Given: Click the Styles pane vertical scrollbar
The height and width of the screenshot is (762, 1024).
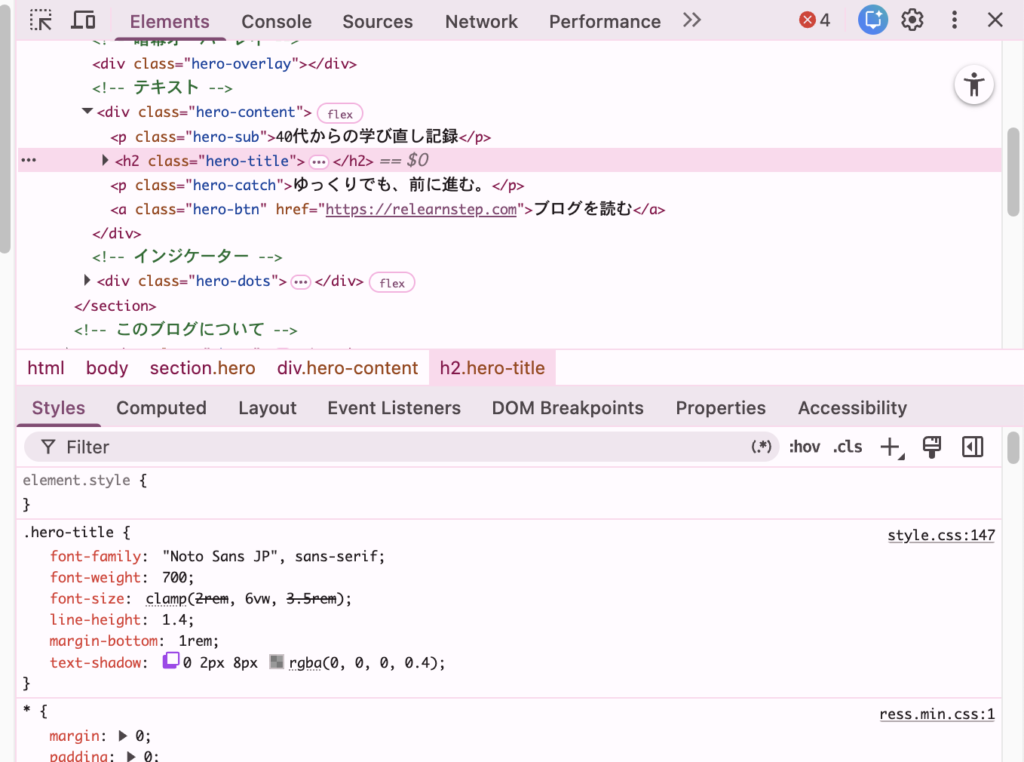Looking at the screenshot, I should (1013, 447).
